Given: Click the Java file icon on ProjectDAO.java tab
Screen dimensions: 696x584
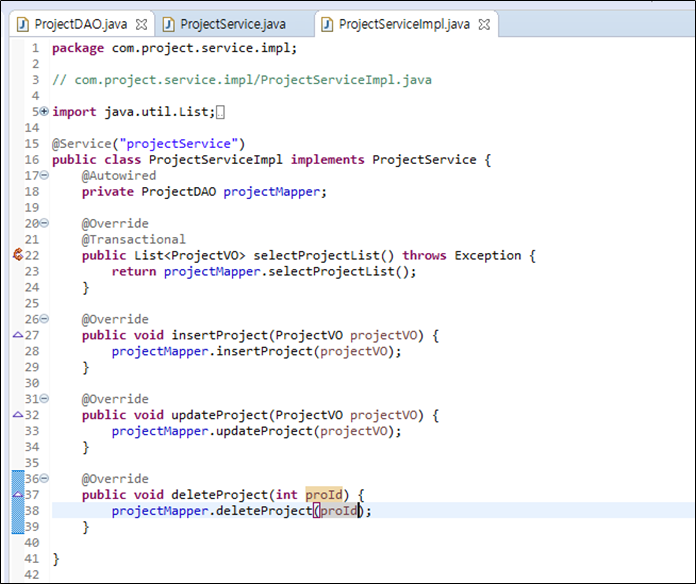Looking at the screenshot, I should 23,24.
